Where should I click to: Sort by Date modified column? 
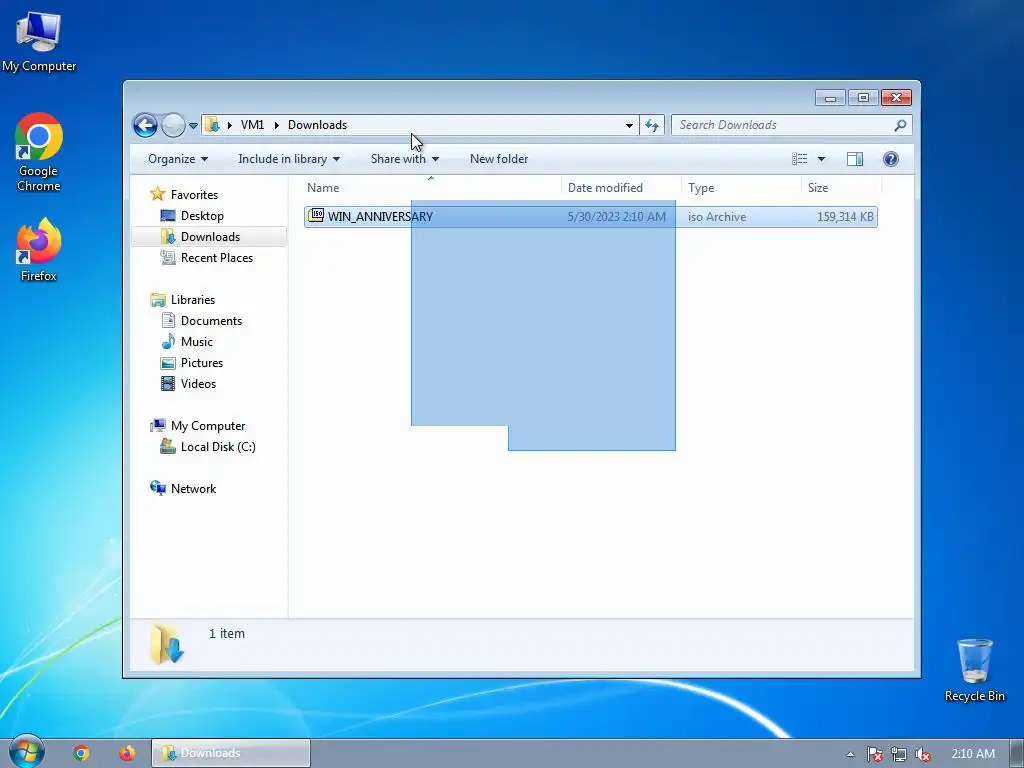pos(621,187)
